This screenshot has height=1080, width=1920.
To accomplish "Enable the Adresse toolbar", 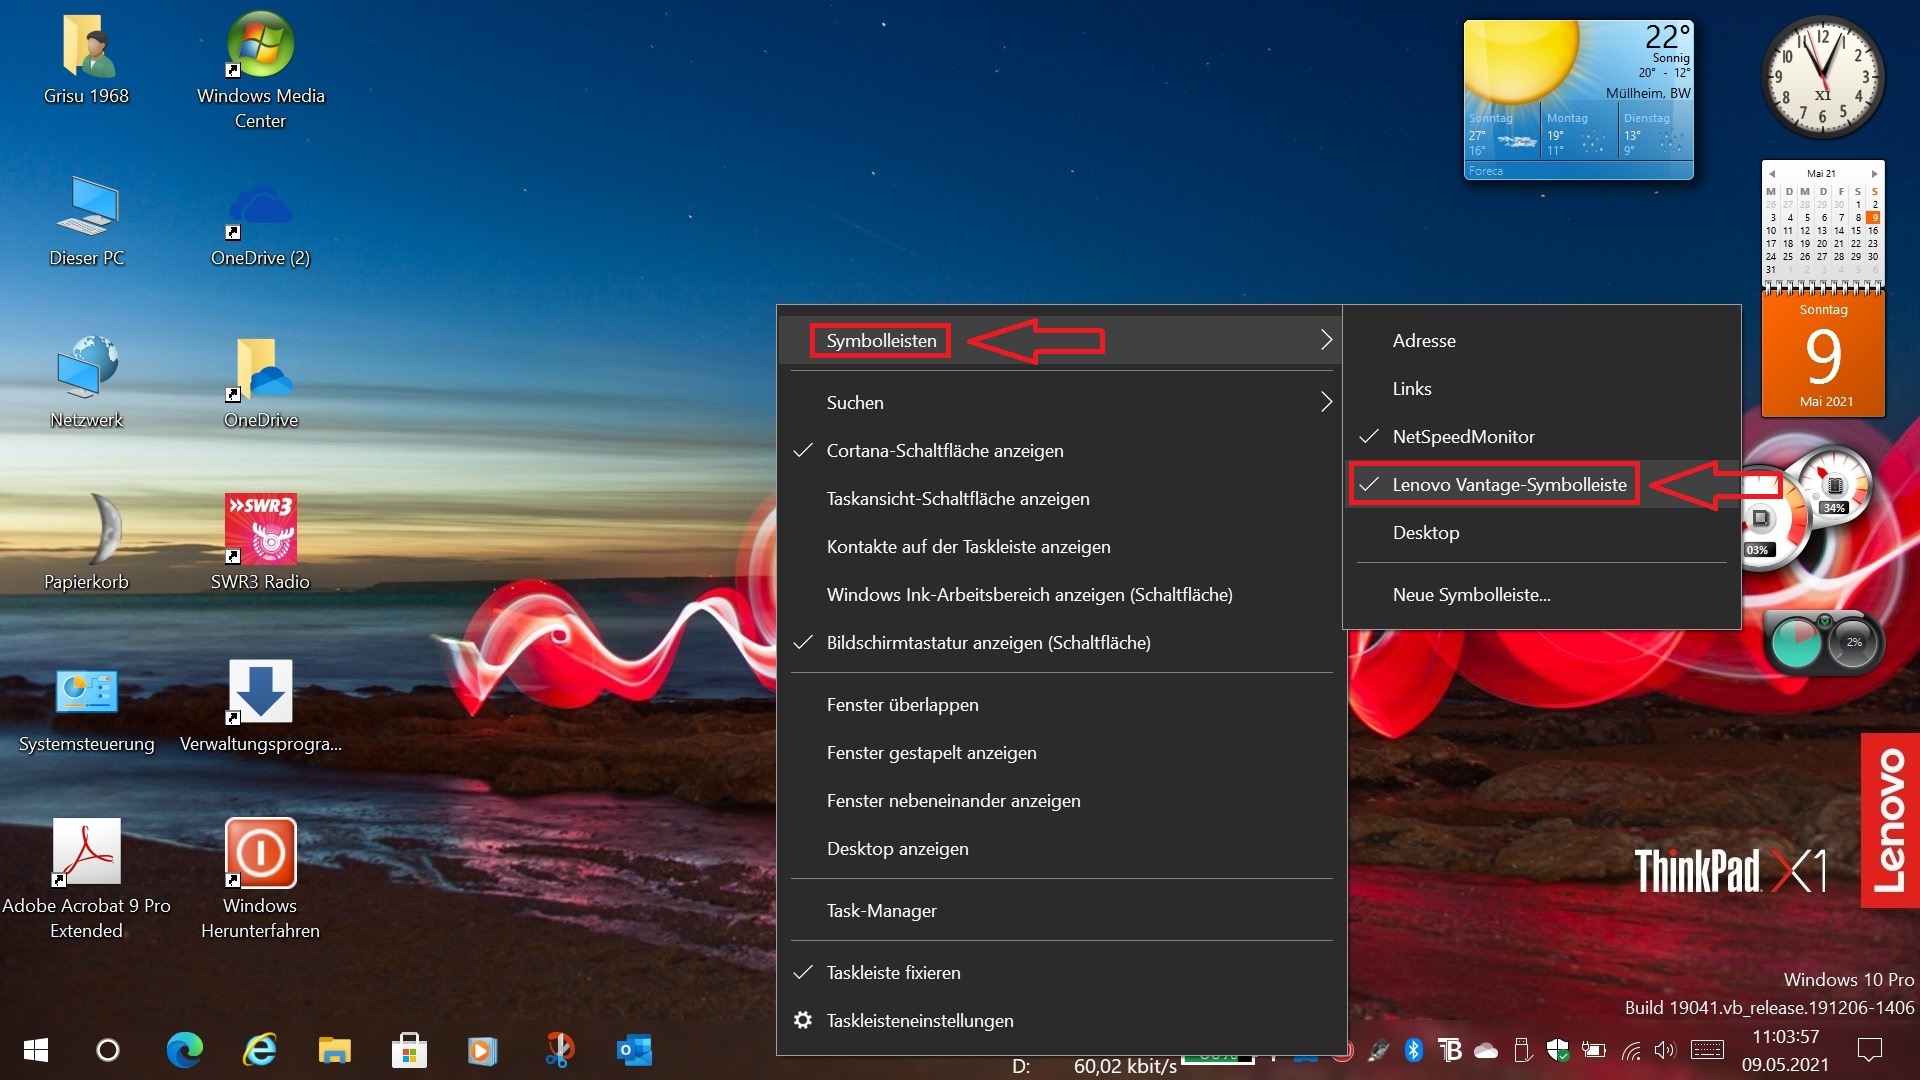I will click(1542, 341).
